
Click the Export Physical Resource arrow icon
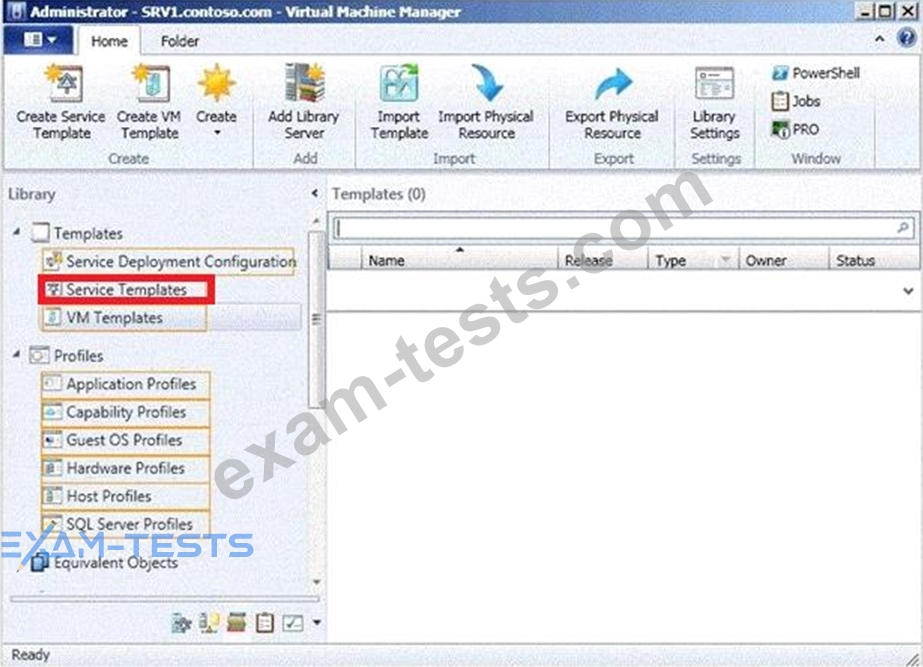(613, 84)
